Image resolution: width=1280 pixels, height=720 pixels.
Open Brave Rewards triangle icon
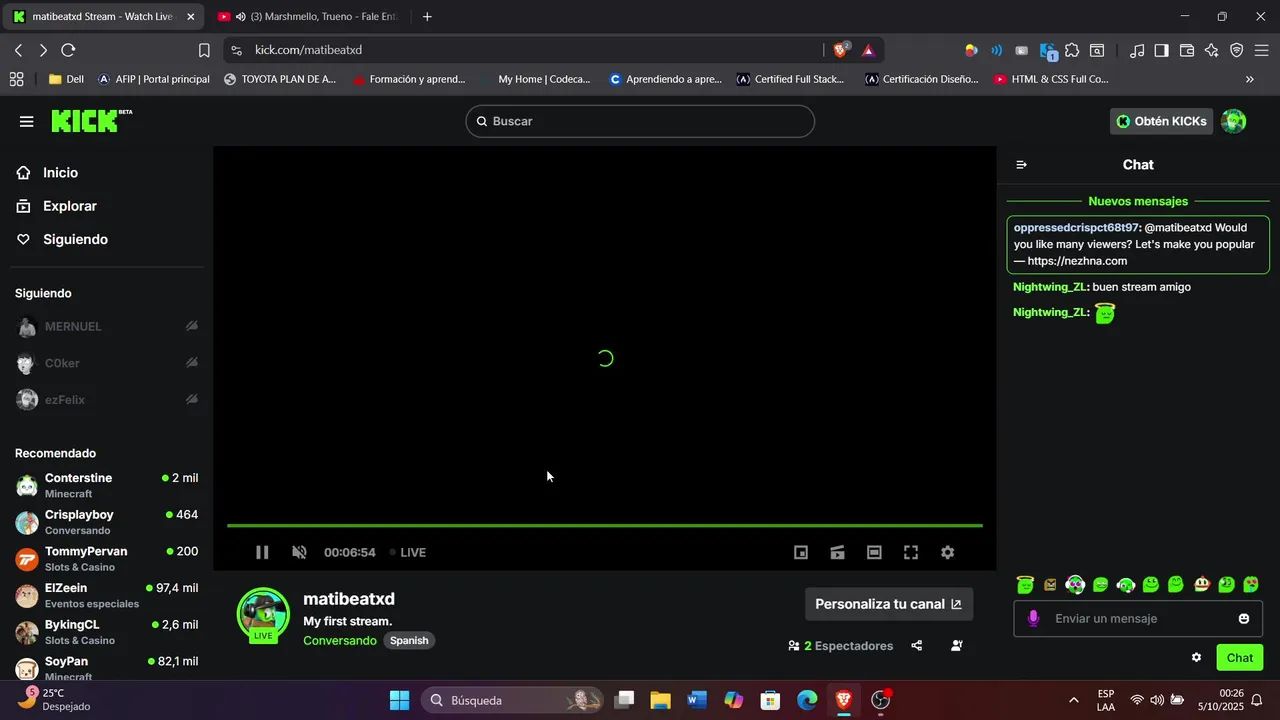(868, 50)
